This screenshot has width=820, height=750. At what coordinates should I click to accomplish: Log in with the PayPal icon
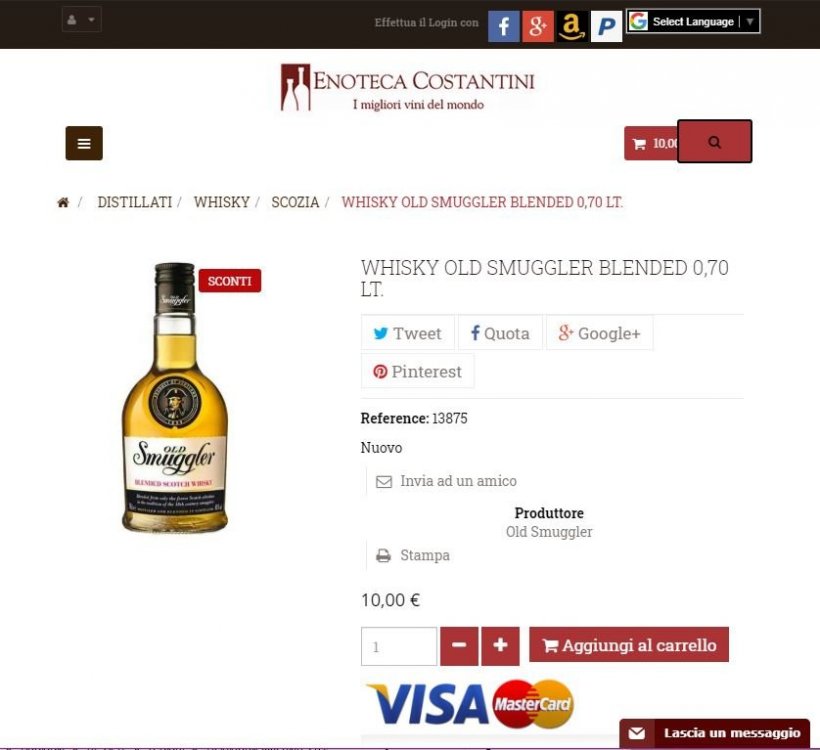coord(606,26)
